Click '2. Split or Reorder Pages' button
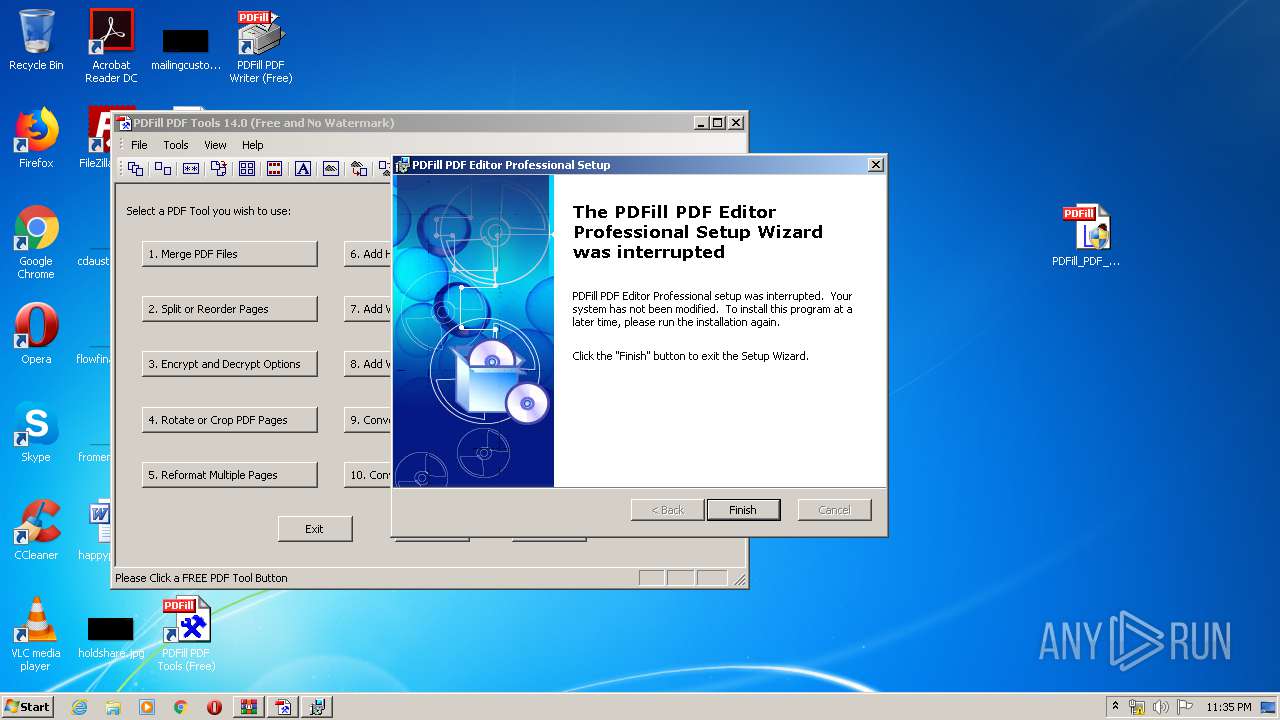1280x720 pixels. pyautogui.click(x=230, y=309)
